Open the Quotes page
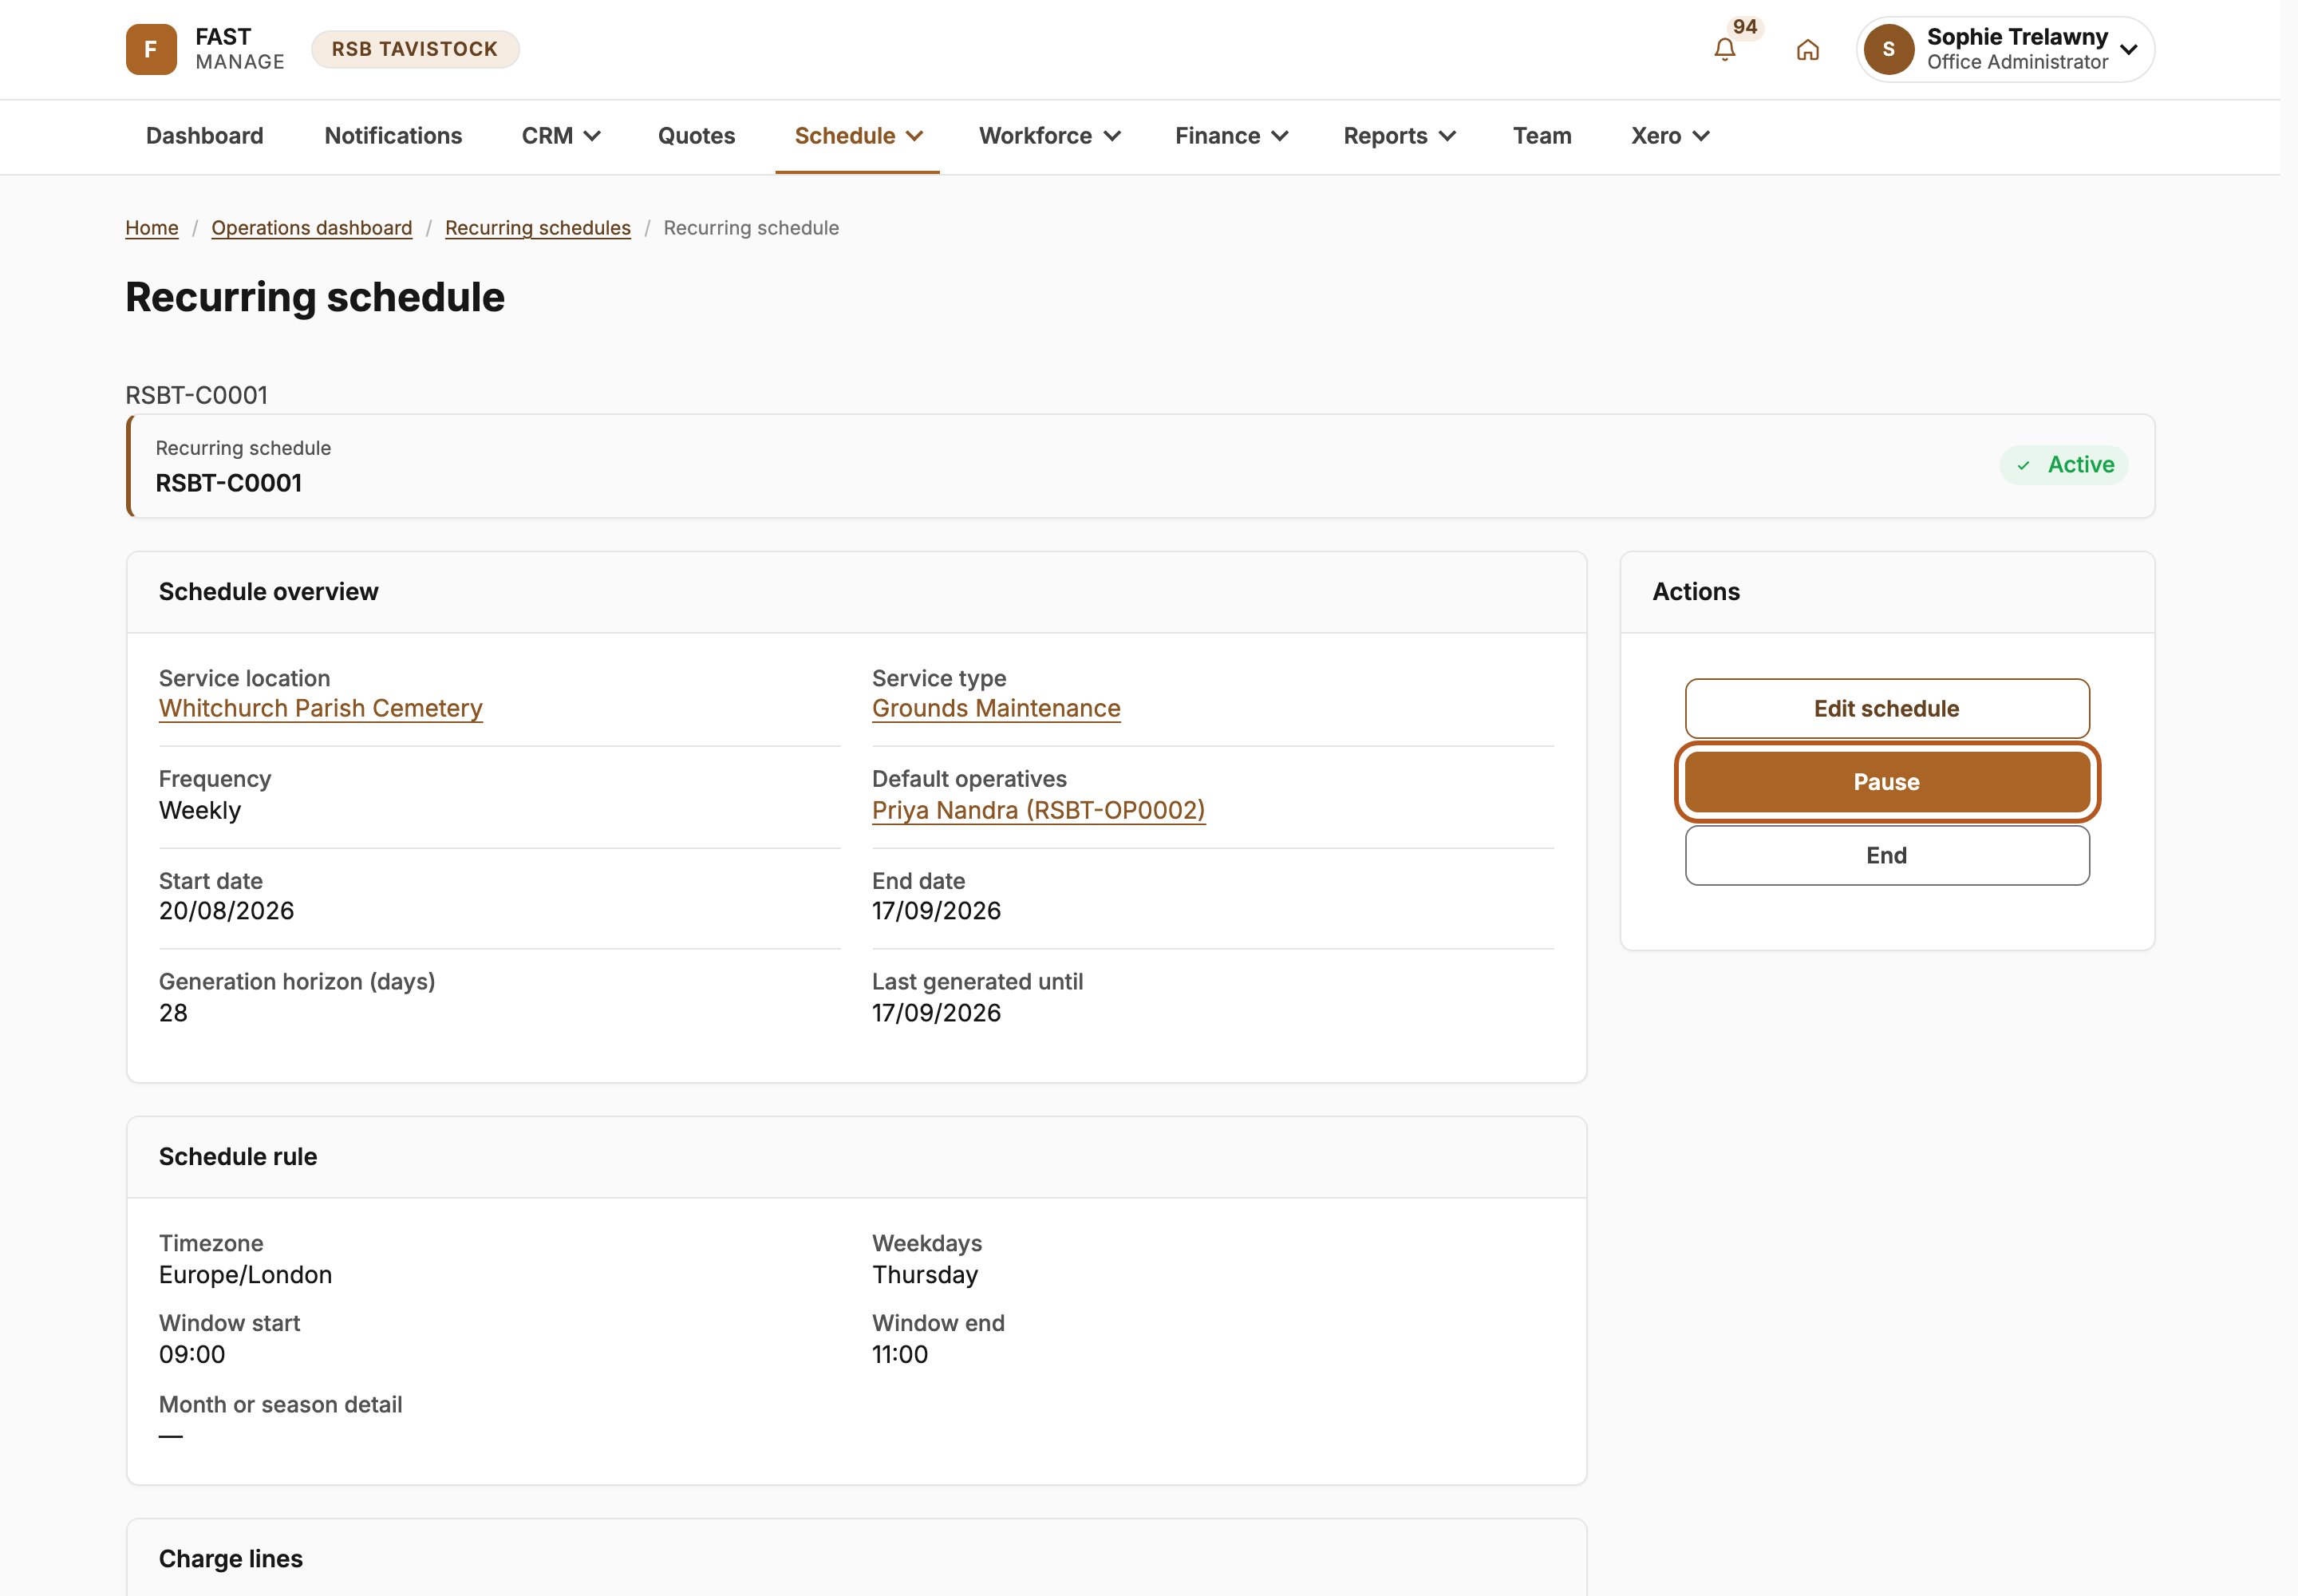The width and height of the screenshot is (2298, 1596). [x=696, y=136]
